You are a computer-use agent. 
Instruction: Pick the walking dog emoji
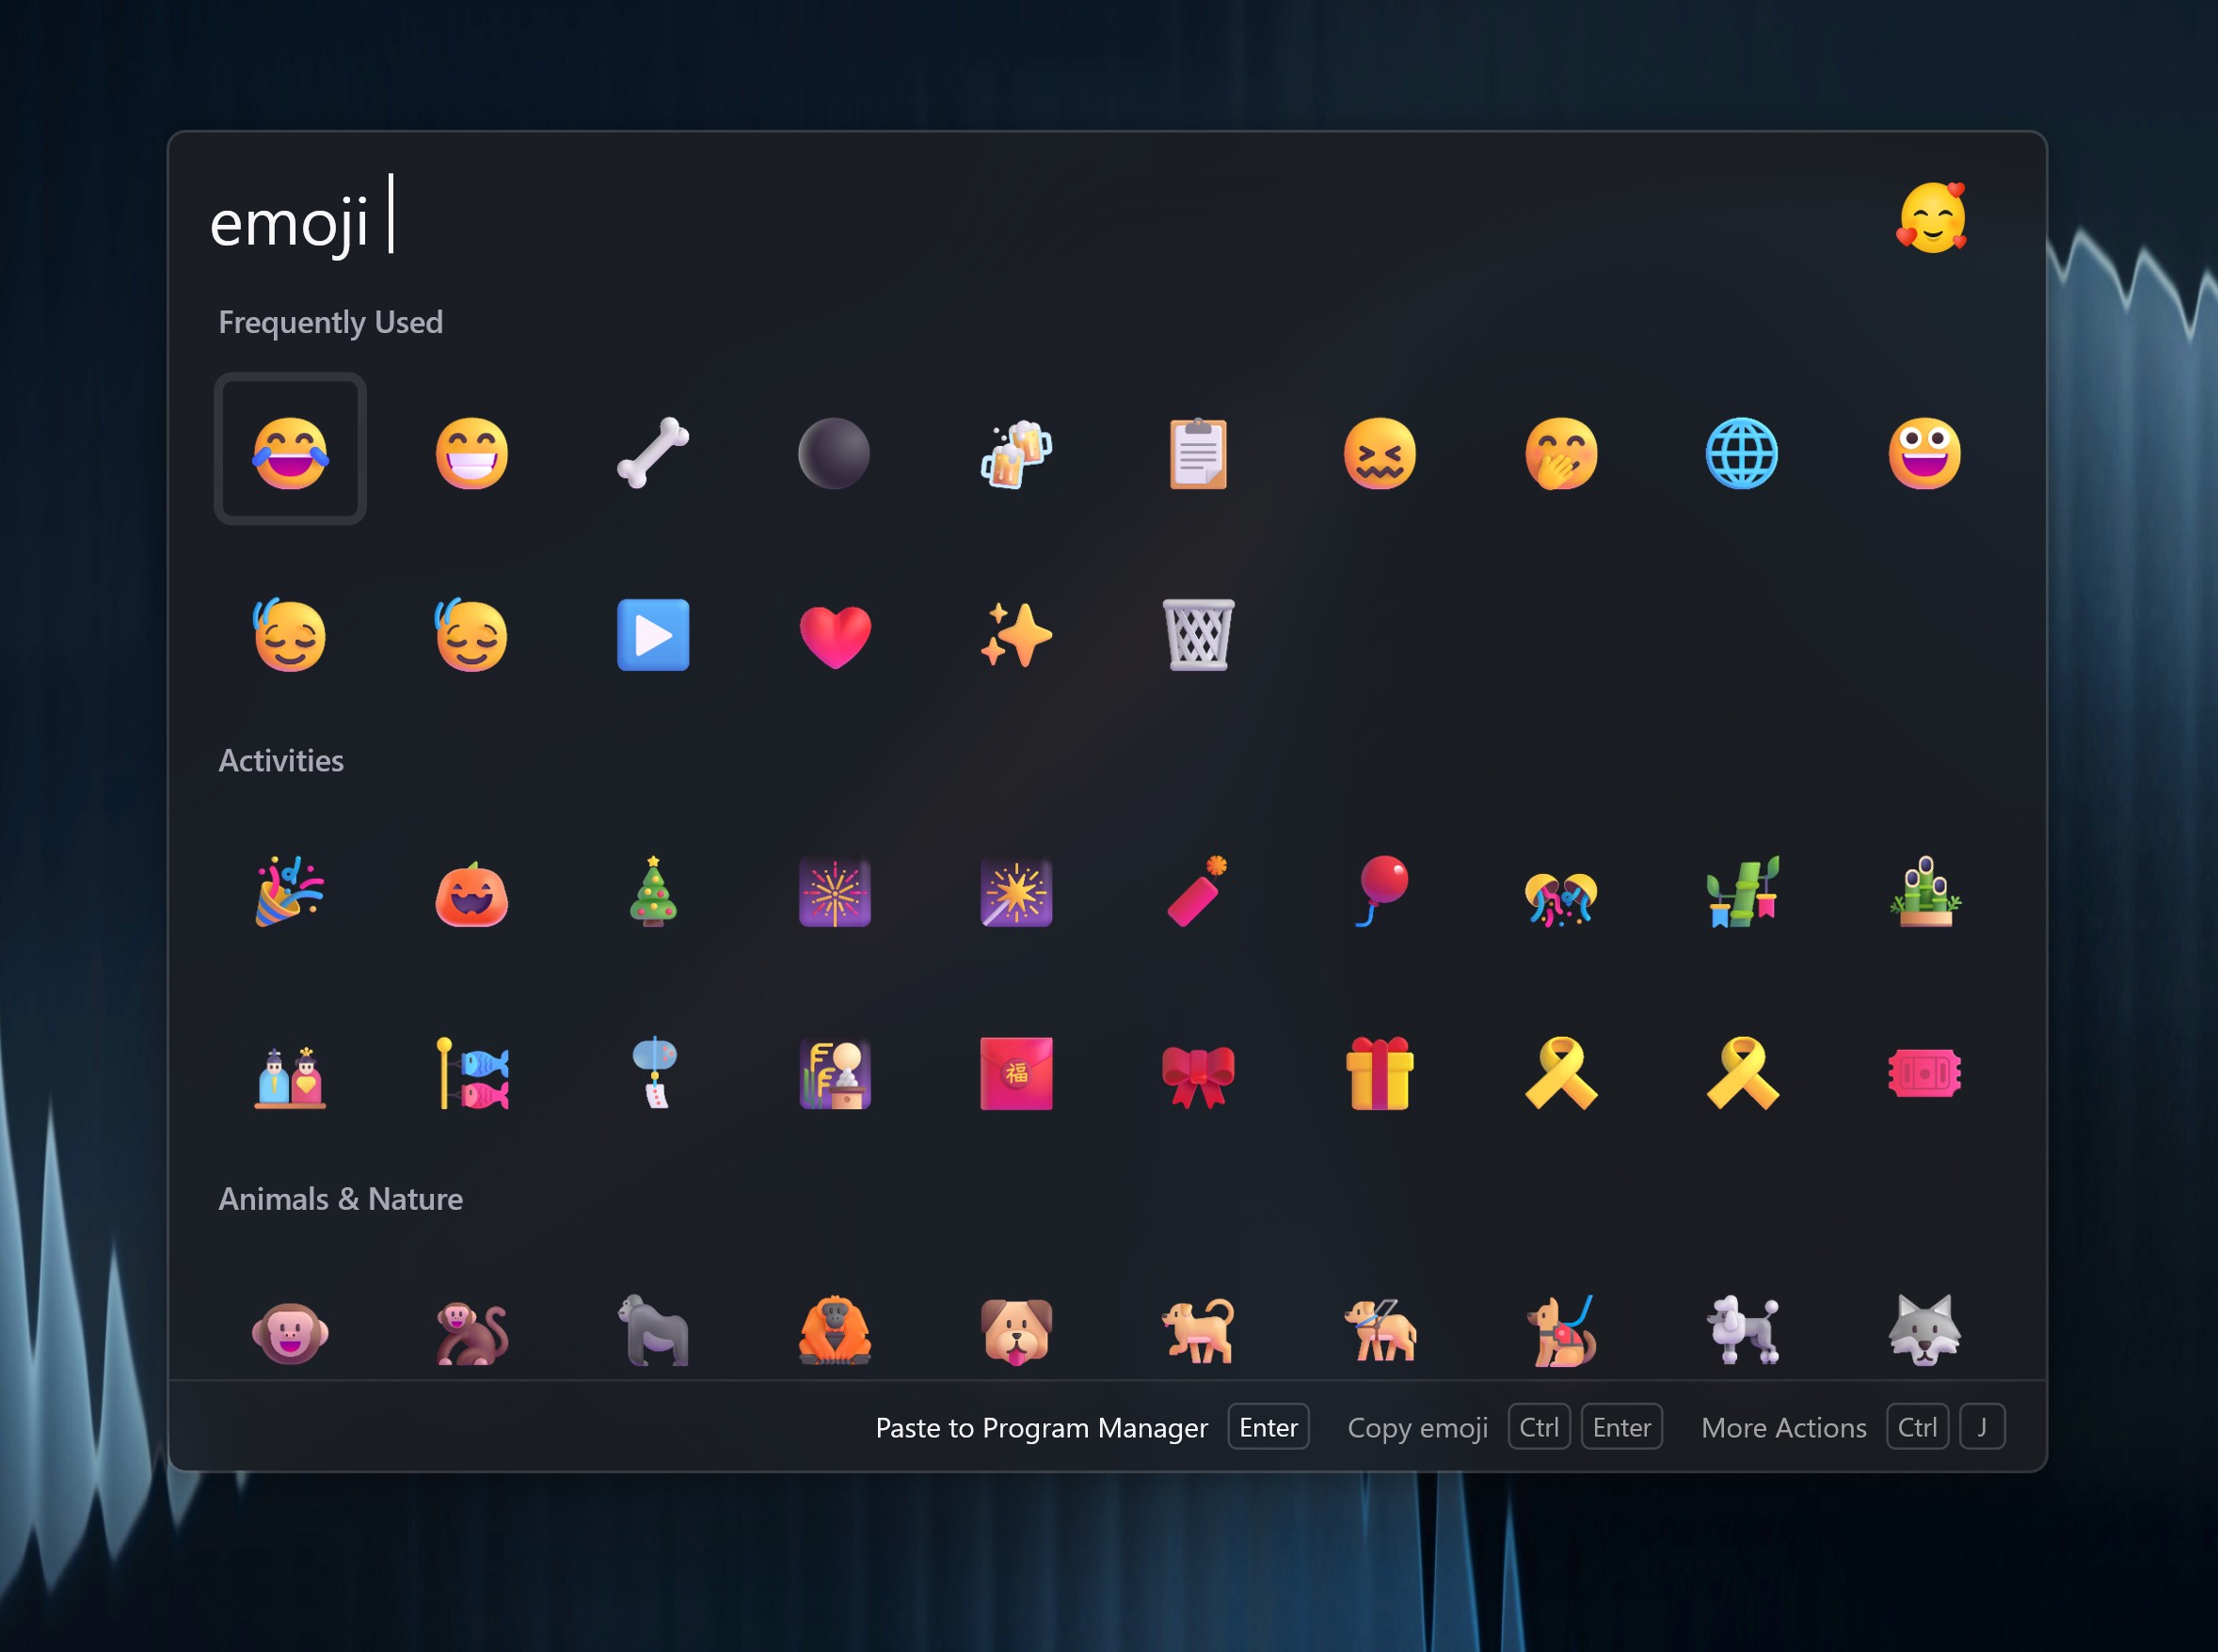point(1198,1331)
